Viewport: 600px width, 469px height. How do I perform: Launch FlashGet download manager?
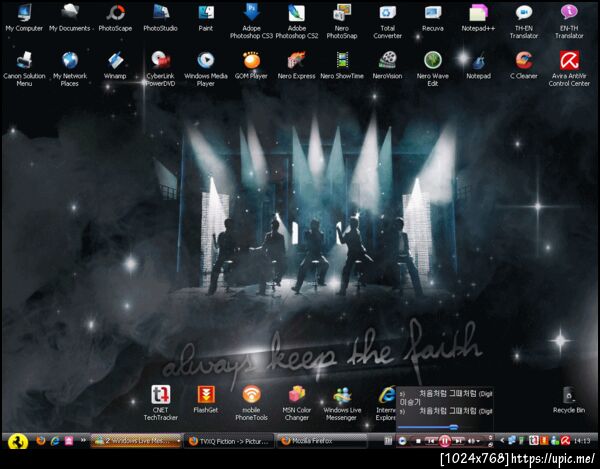206,399
